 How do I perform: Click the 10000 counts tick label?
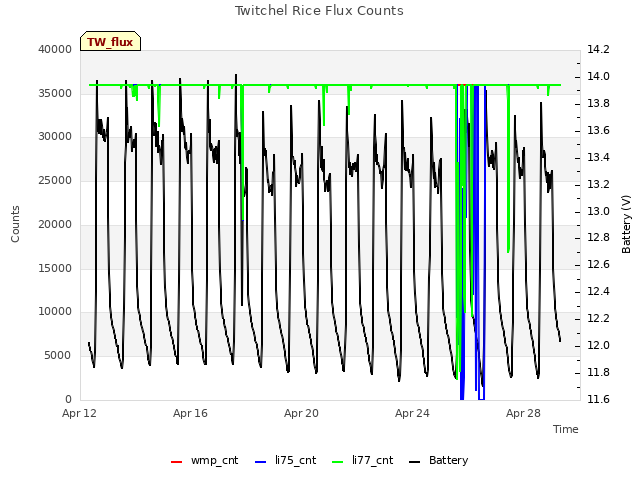(55, 311)
